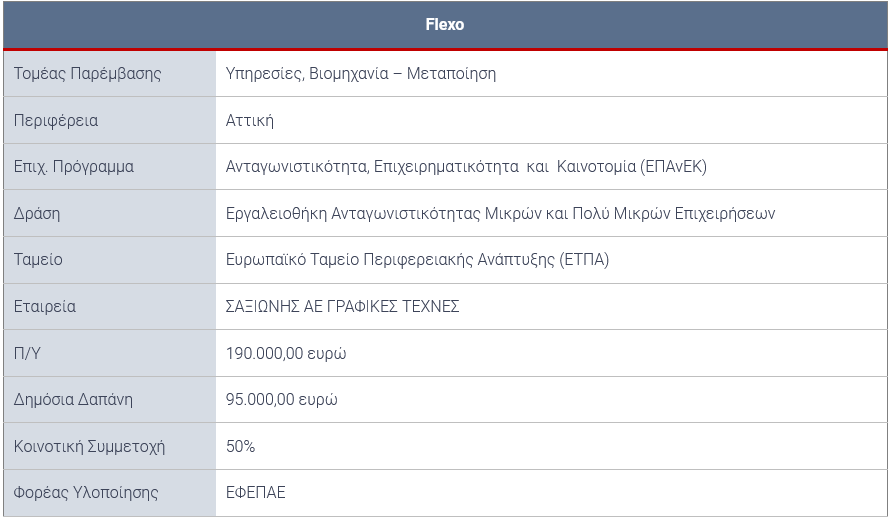This screenshot has width=890, height=522.
Task: Click the ΣΑΞΙΩΝΗΣ ΑΕ ΓΡΑΦΙΚΕΣ ΤΕΧΝΕΣ company name
Action: pos(342,306)
